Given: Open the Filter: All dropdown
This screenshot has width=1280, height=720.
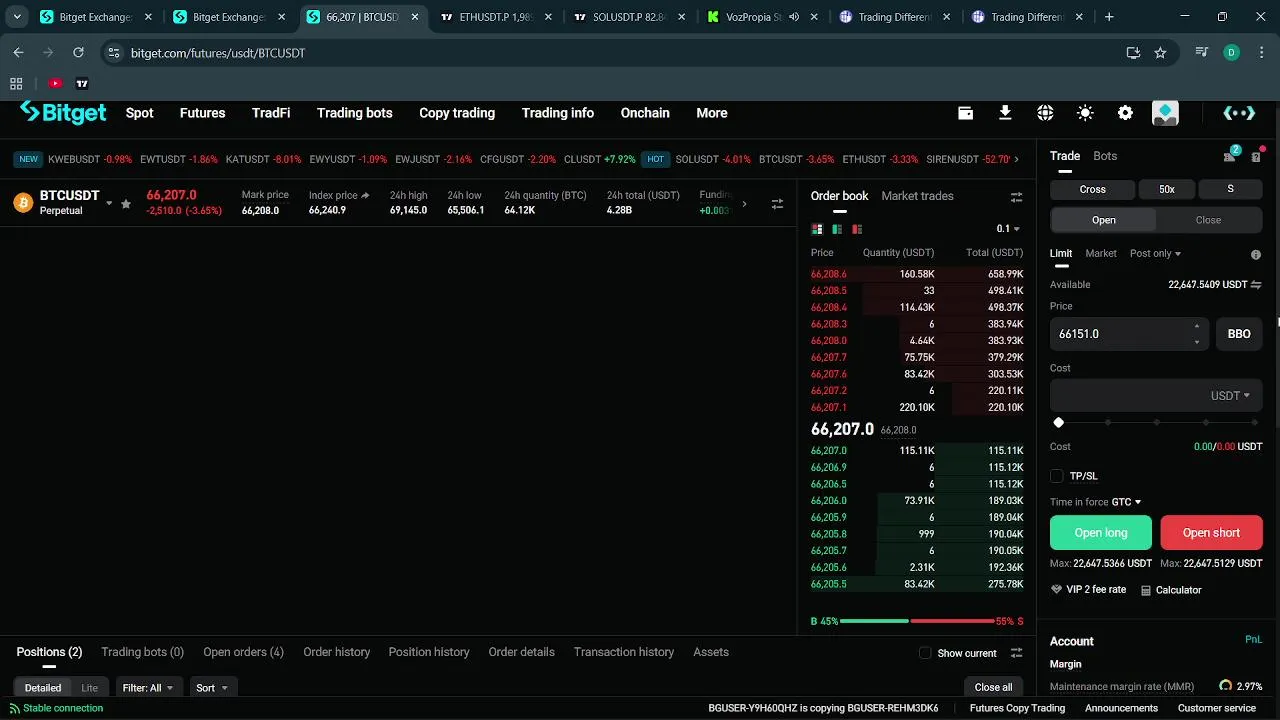Looking at the screenshot, I should [148, 688].
